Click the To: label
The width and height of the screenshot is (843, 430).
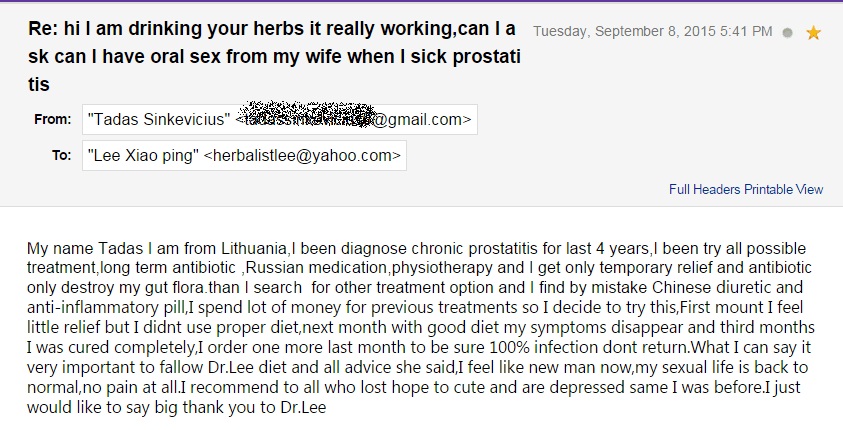coord(61,155)
